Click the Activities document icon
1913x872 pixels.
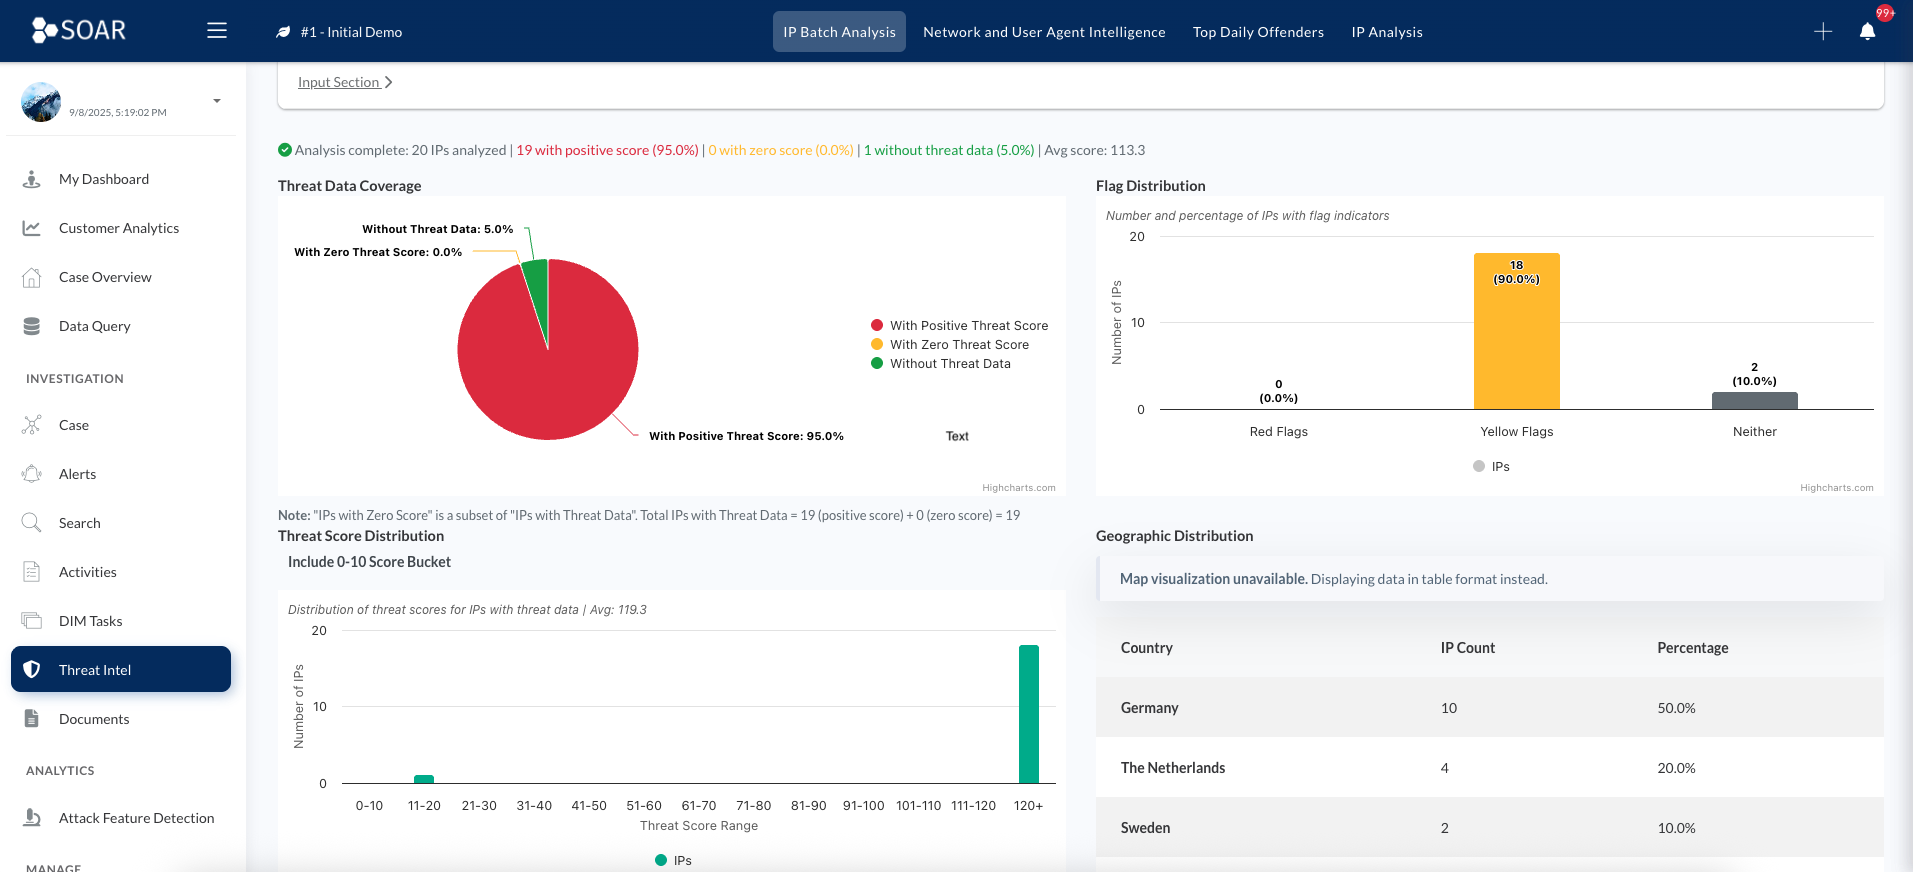[32, 572]
